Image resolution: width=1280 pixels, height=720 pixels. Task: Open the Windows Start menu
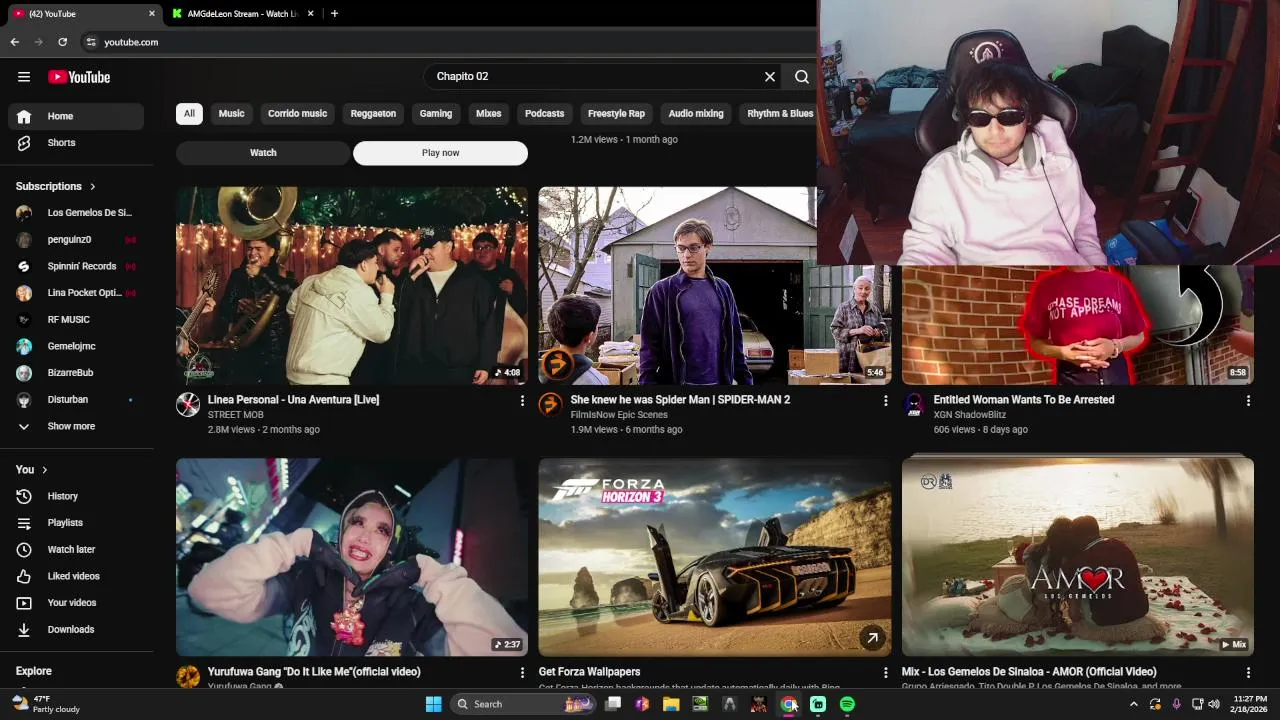(x=433, y=704)
